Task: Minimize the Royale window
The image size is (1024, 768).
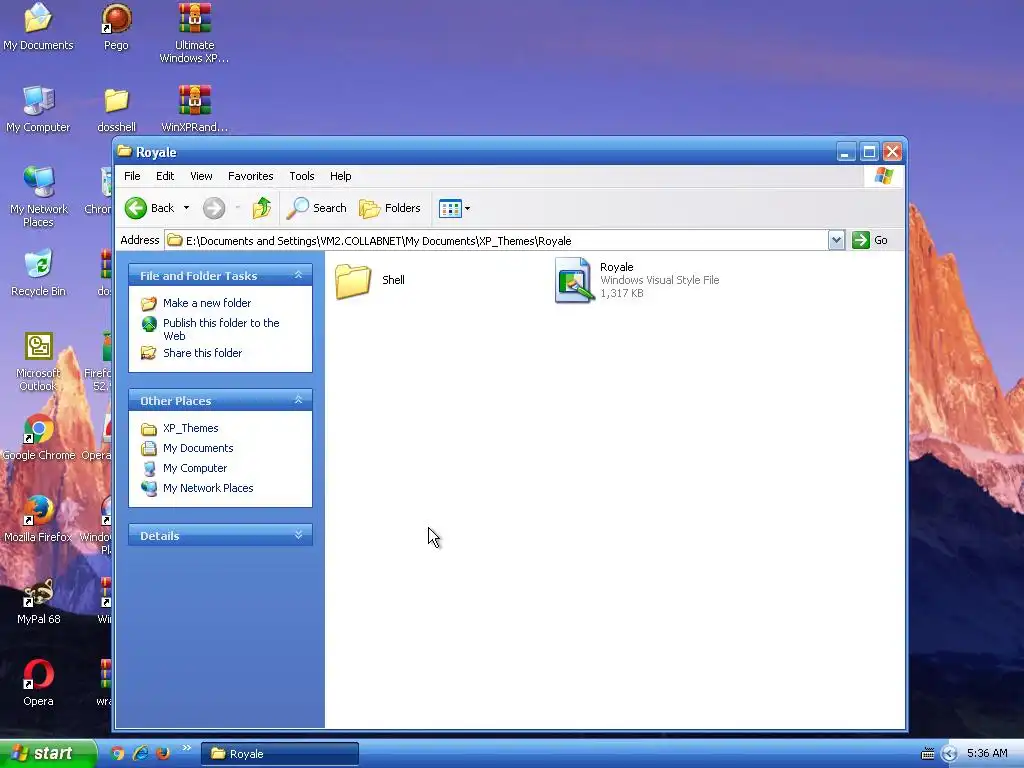Action: click(846, 152)
